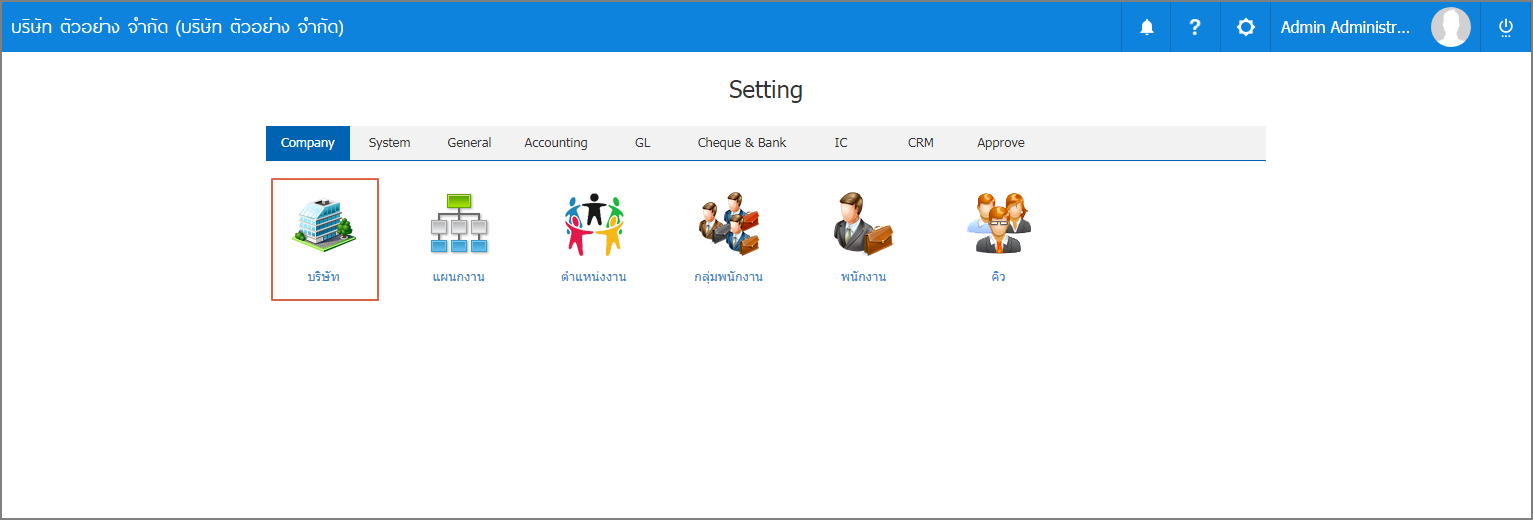
Task: Open the กลุ่มพนักงาน employee group icon
Action: [729, 224]
